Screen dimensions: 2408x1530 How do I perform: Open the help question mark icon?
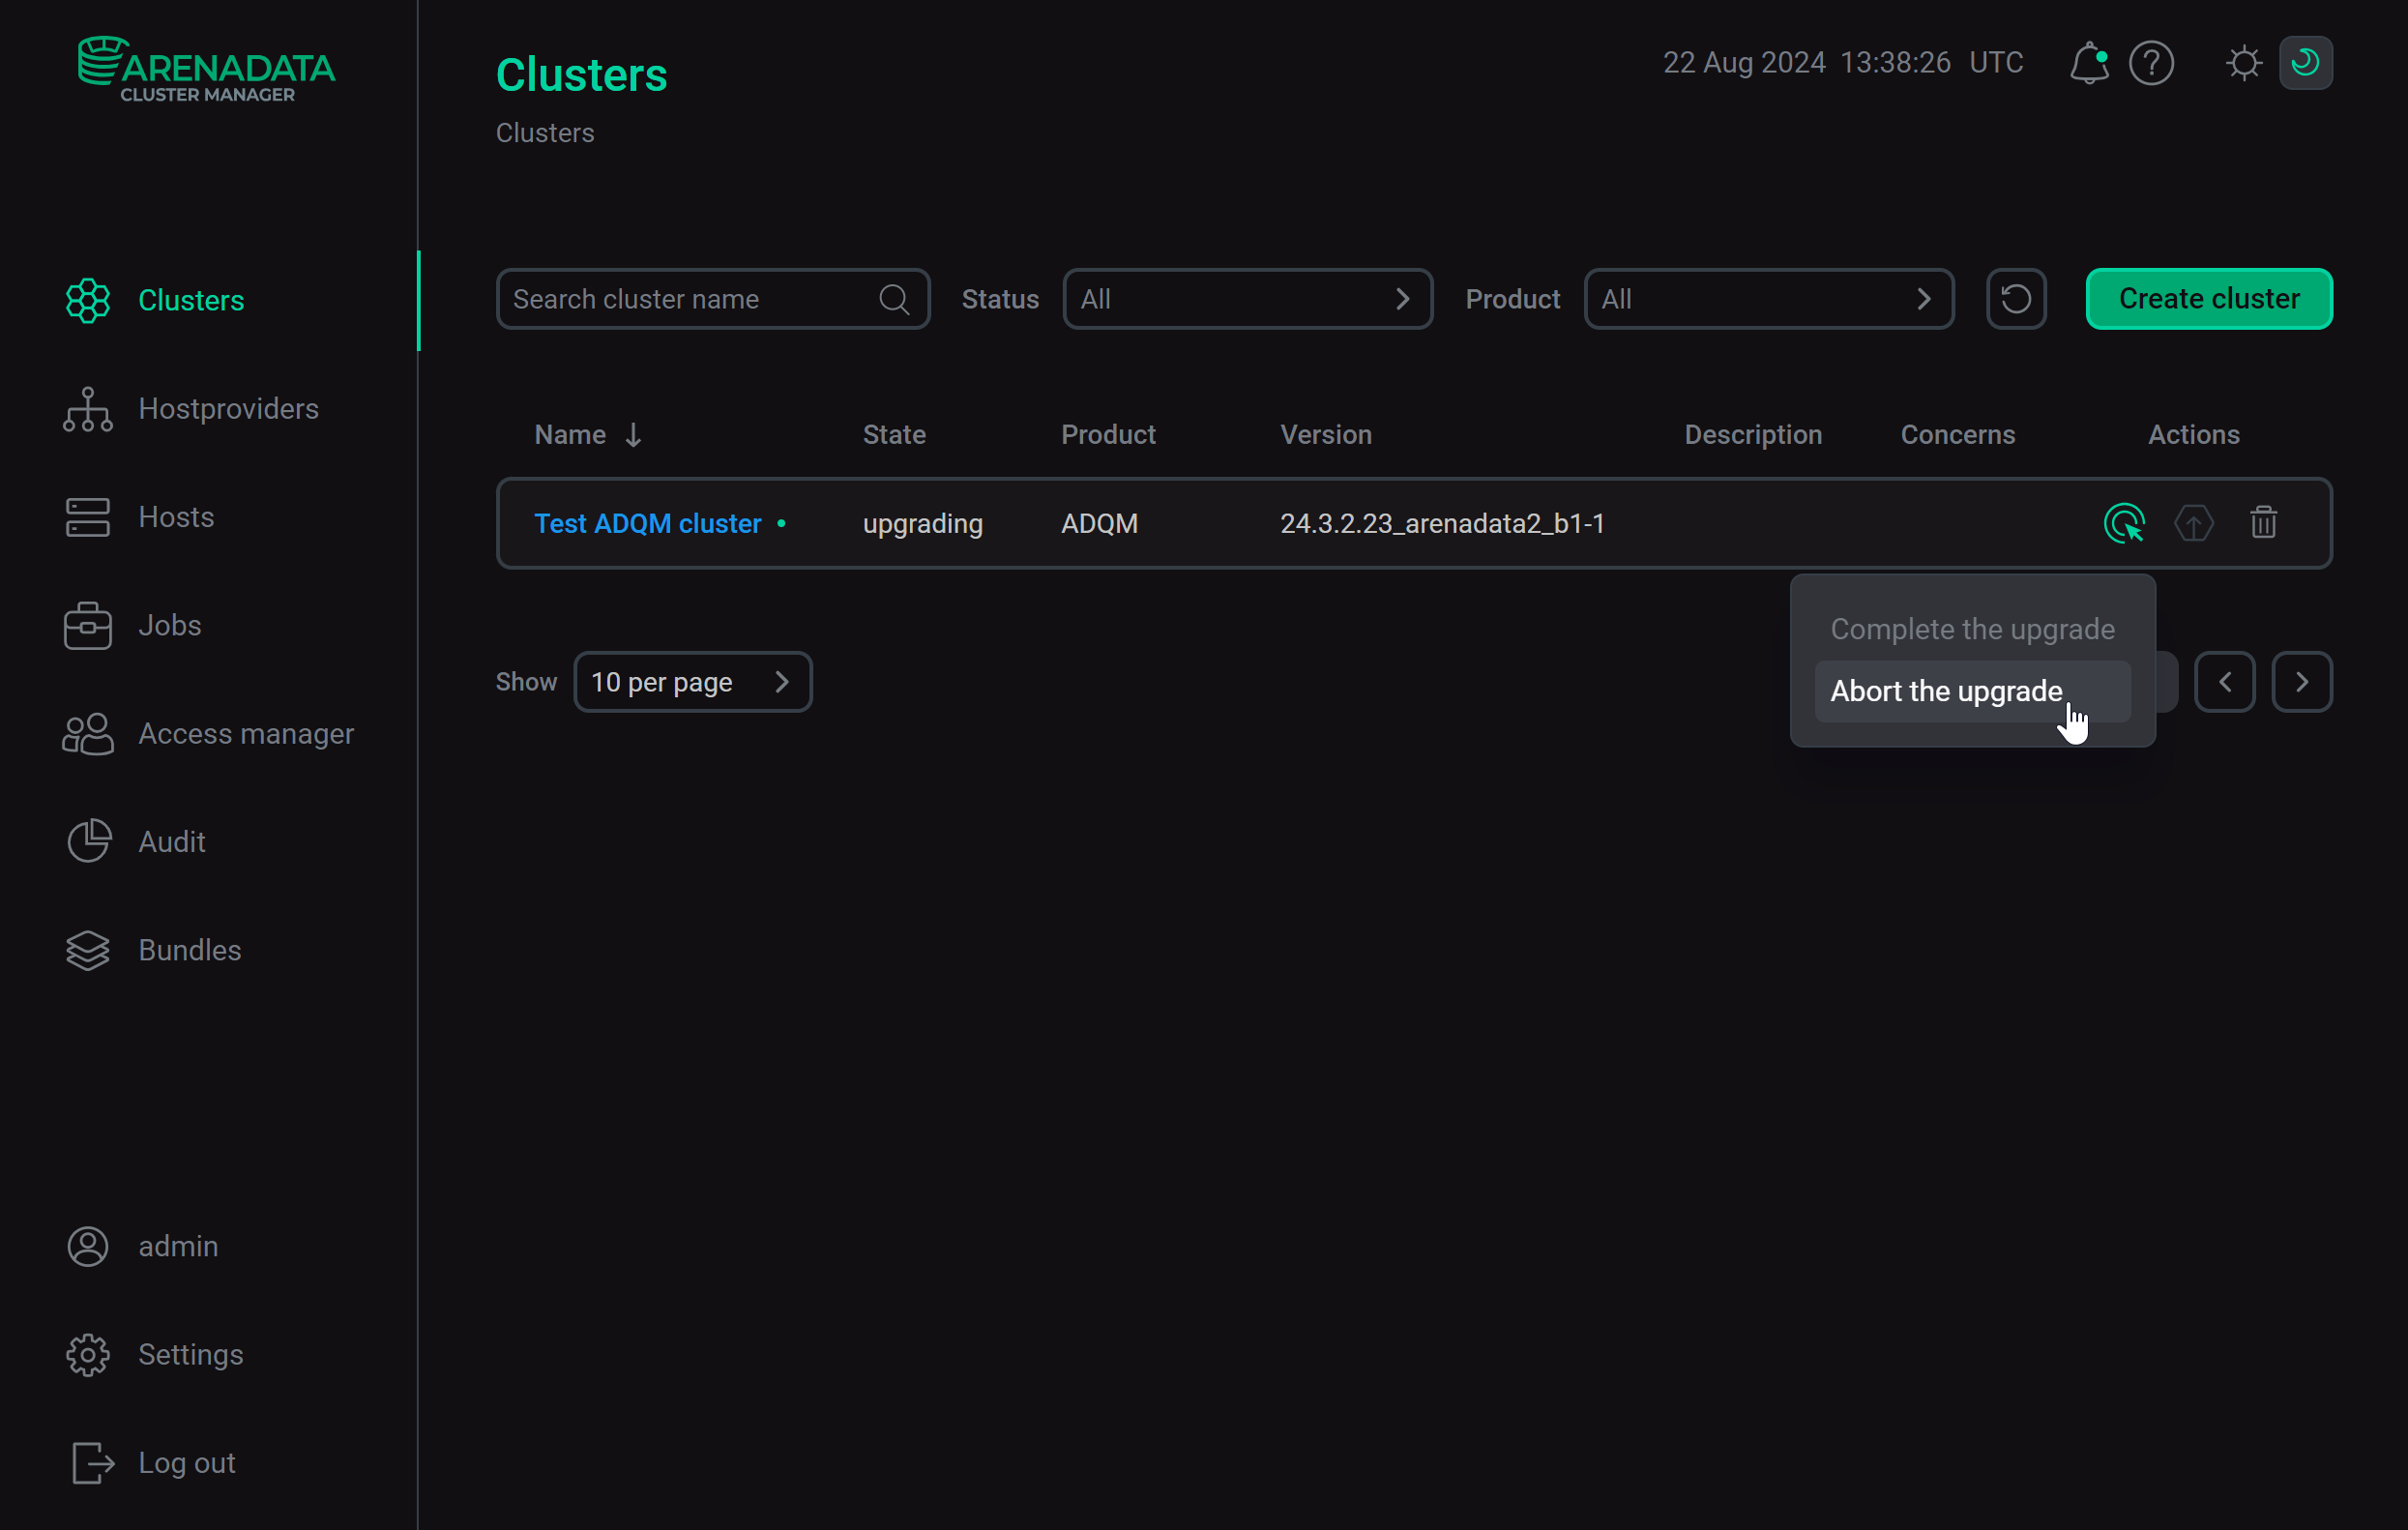coord(2151,63)
